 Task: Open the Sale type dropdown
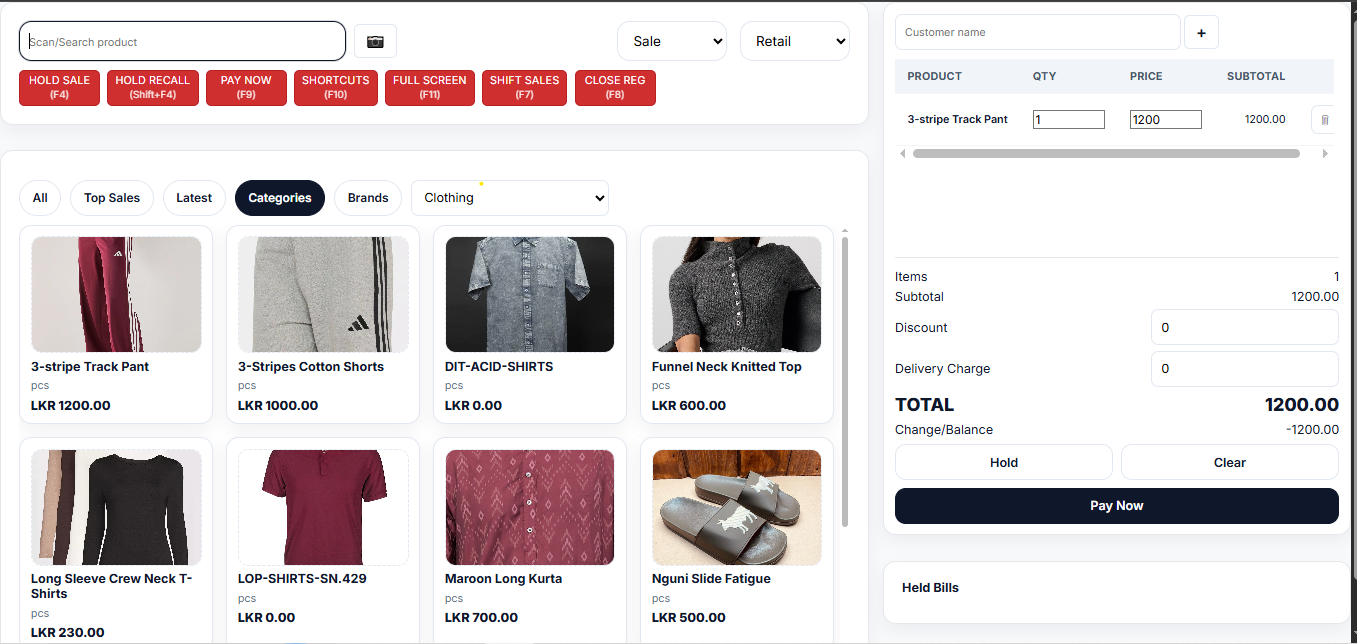[672, 41]
